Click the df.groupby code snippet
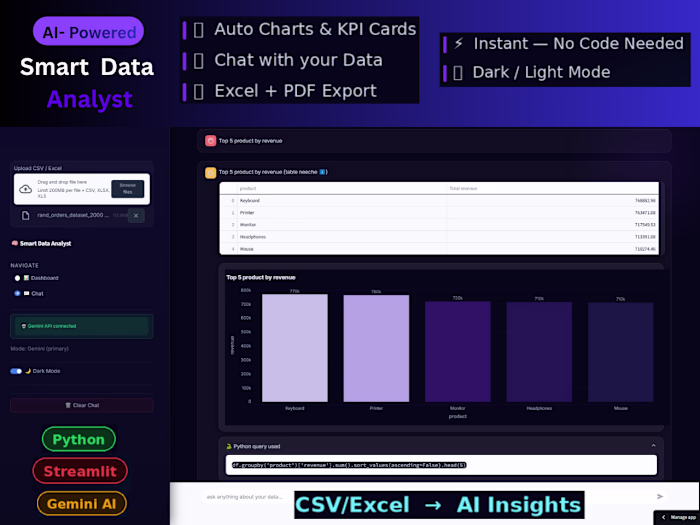 coord(349,465)
